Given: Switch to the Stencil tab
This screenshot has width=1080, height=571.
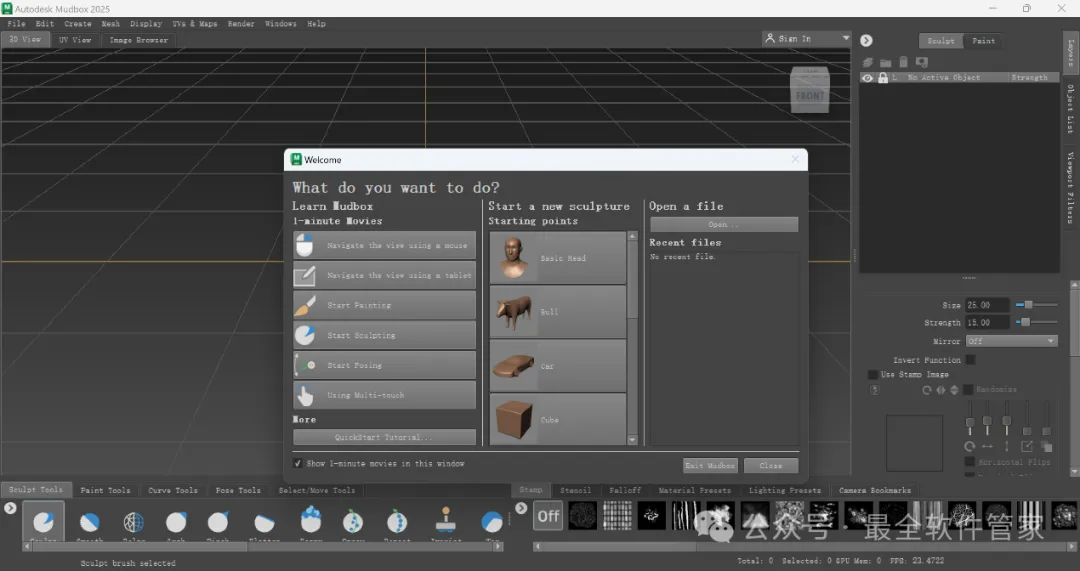Looking at the screenshot, I should [576, 490].
